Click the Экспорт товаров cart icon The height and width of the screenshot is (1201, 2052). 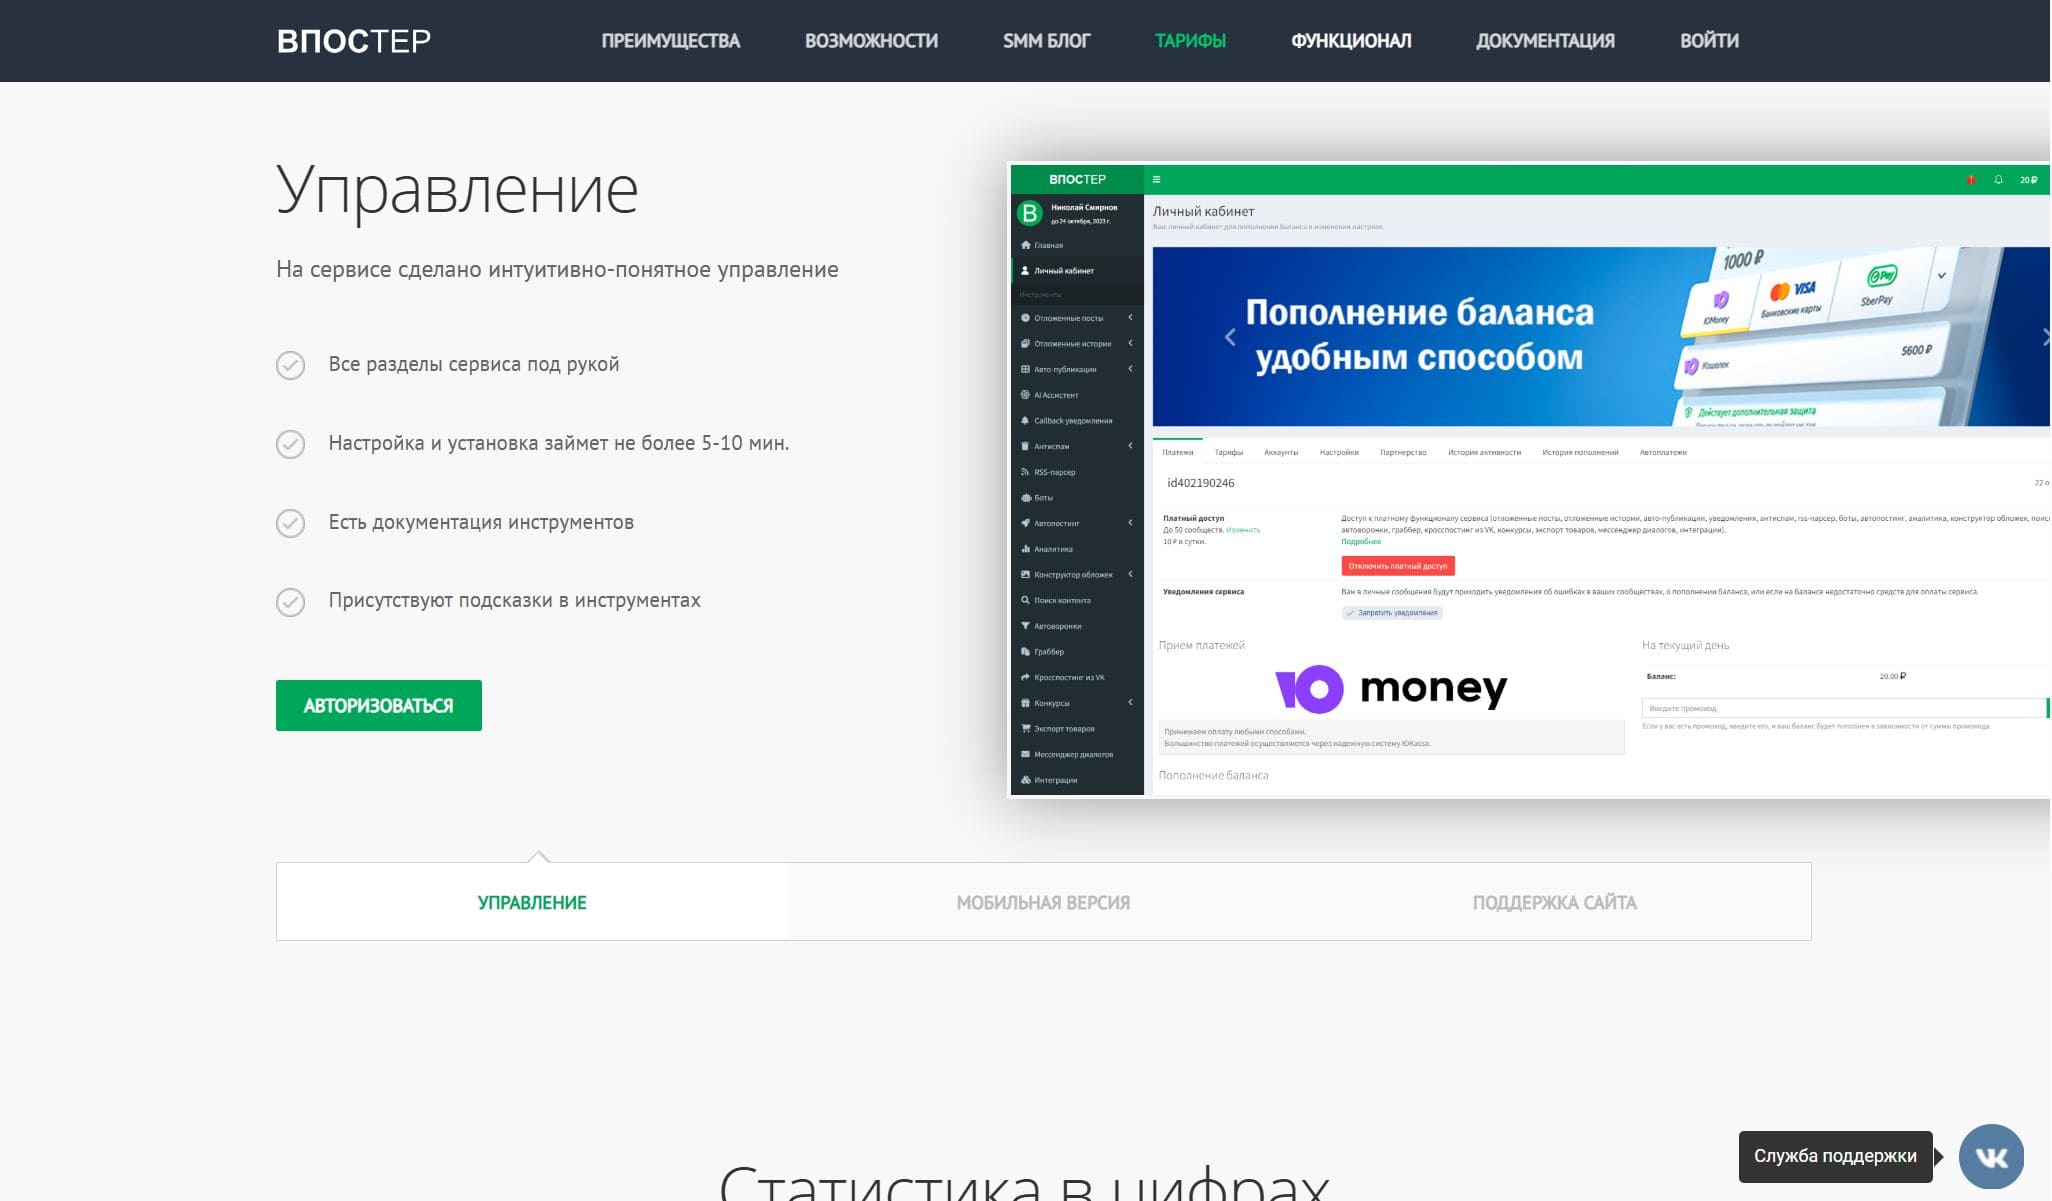1025,729
